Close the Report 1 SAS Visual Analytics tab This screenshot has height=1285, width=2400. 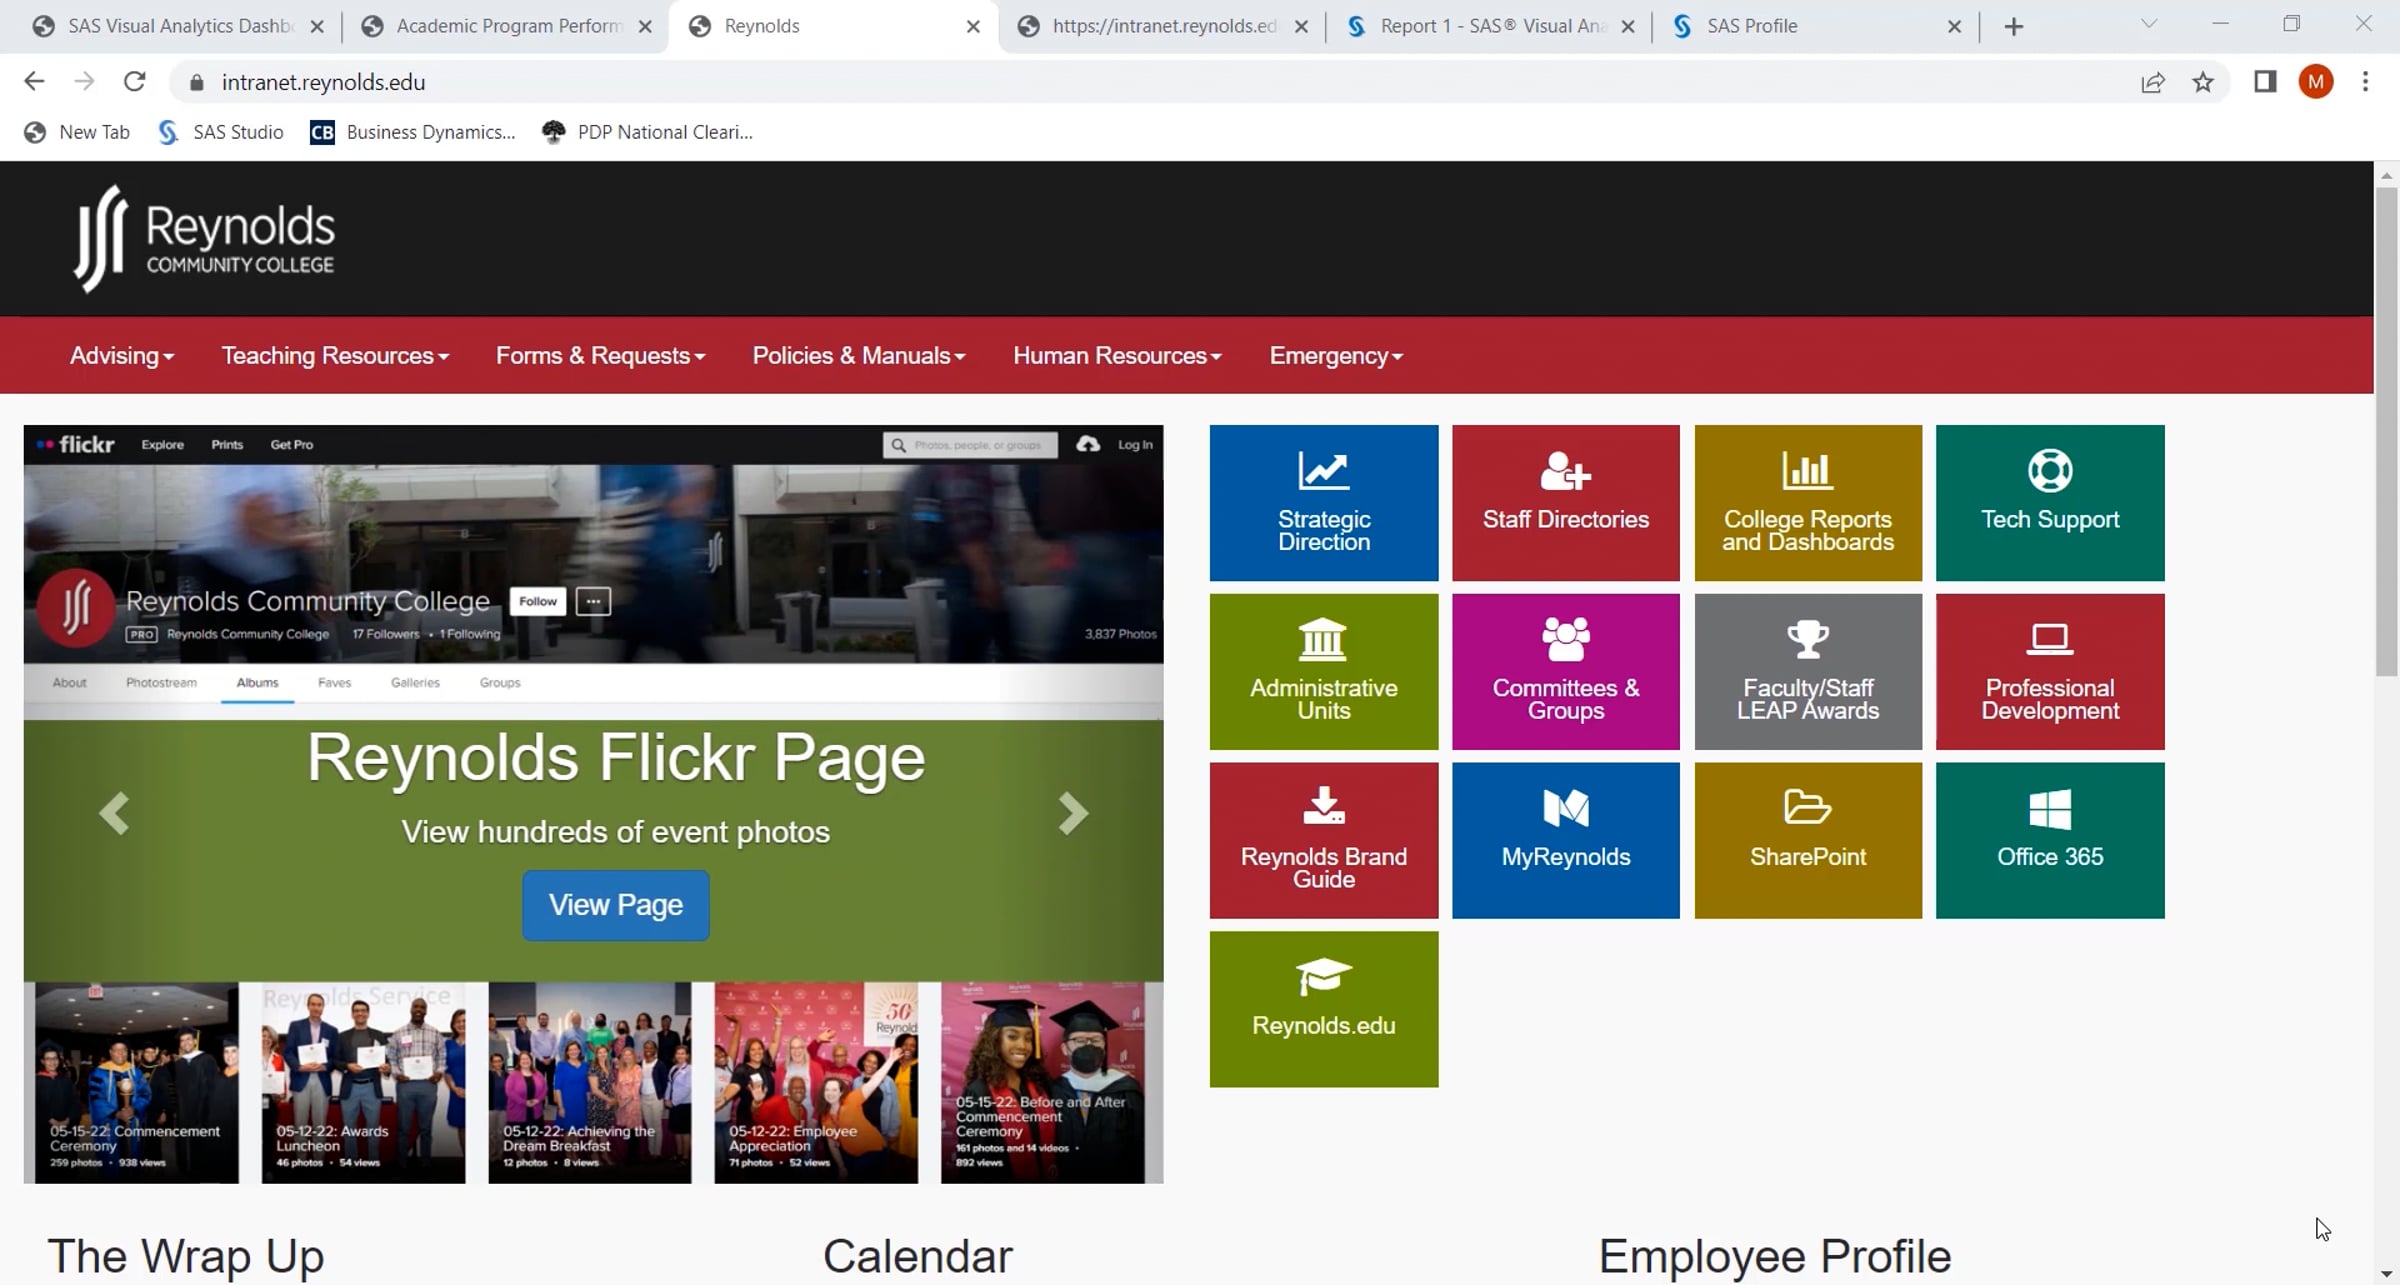[1628, 27]
